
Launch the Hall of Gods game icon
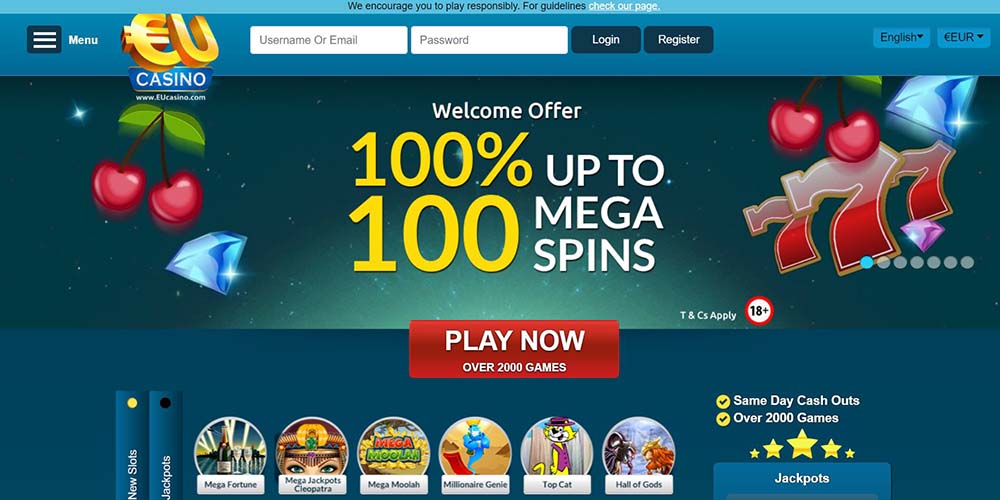pos(638,446)
